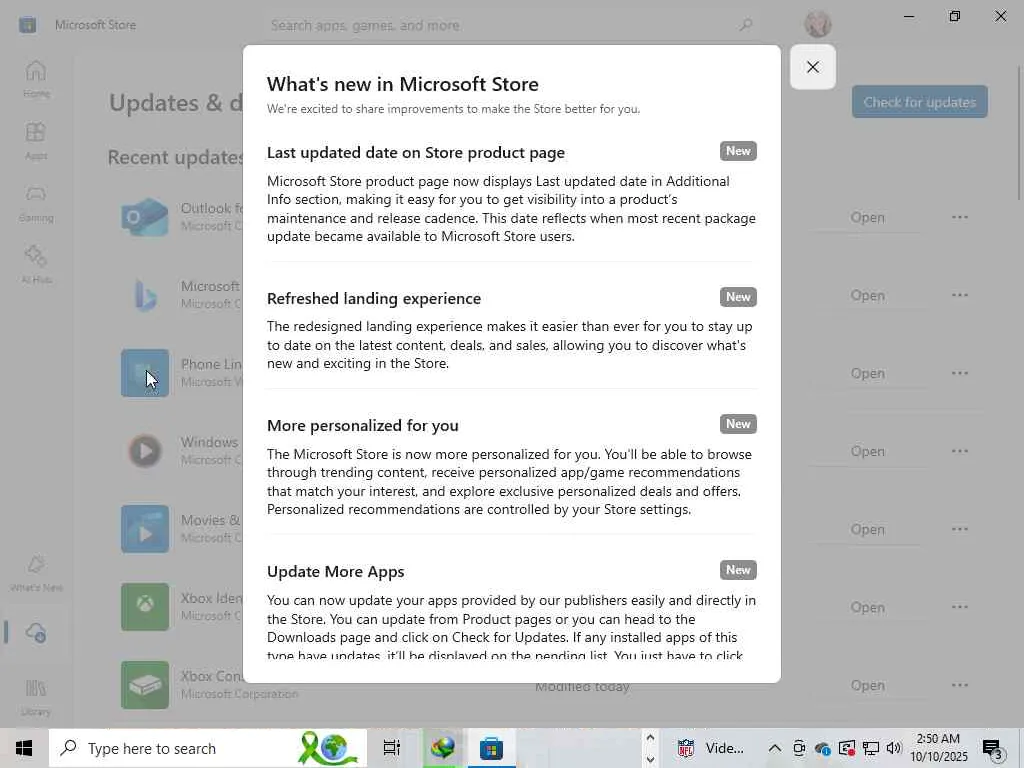Screen dimensions: 1024x768
Task: Open the Outlook app from its row
Action: pos(867,217)
